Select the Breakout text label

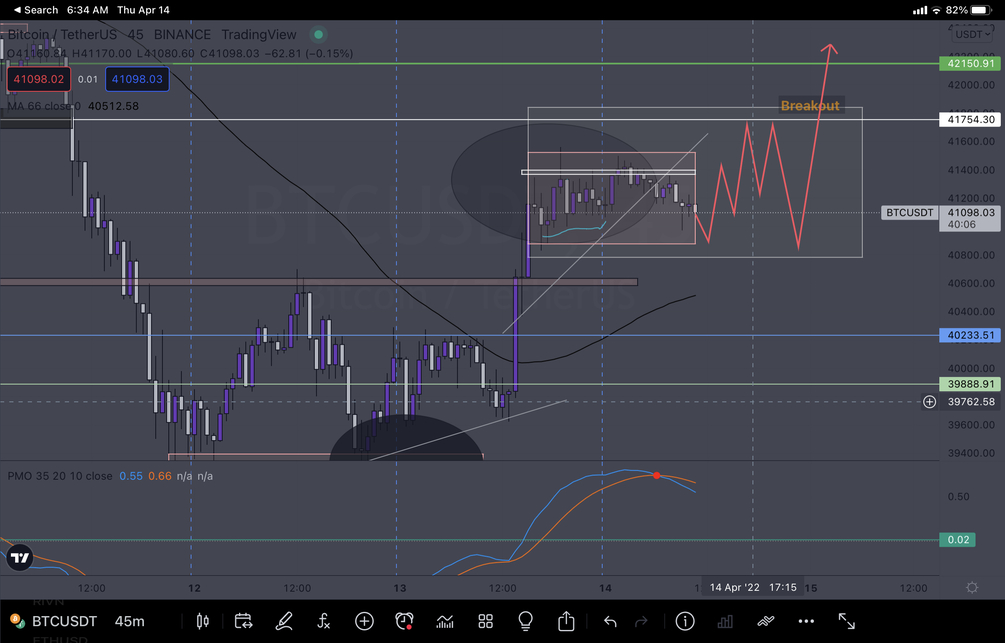pos(810,106)
